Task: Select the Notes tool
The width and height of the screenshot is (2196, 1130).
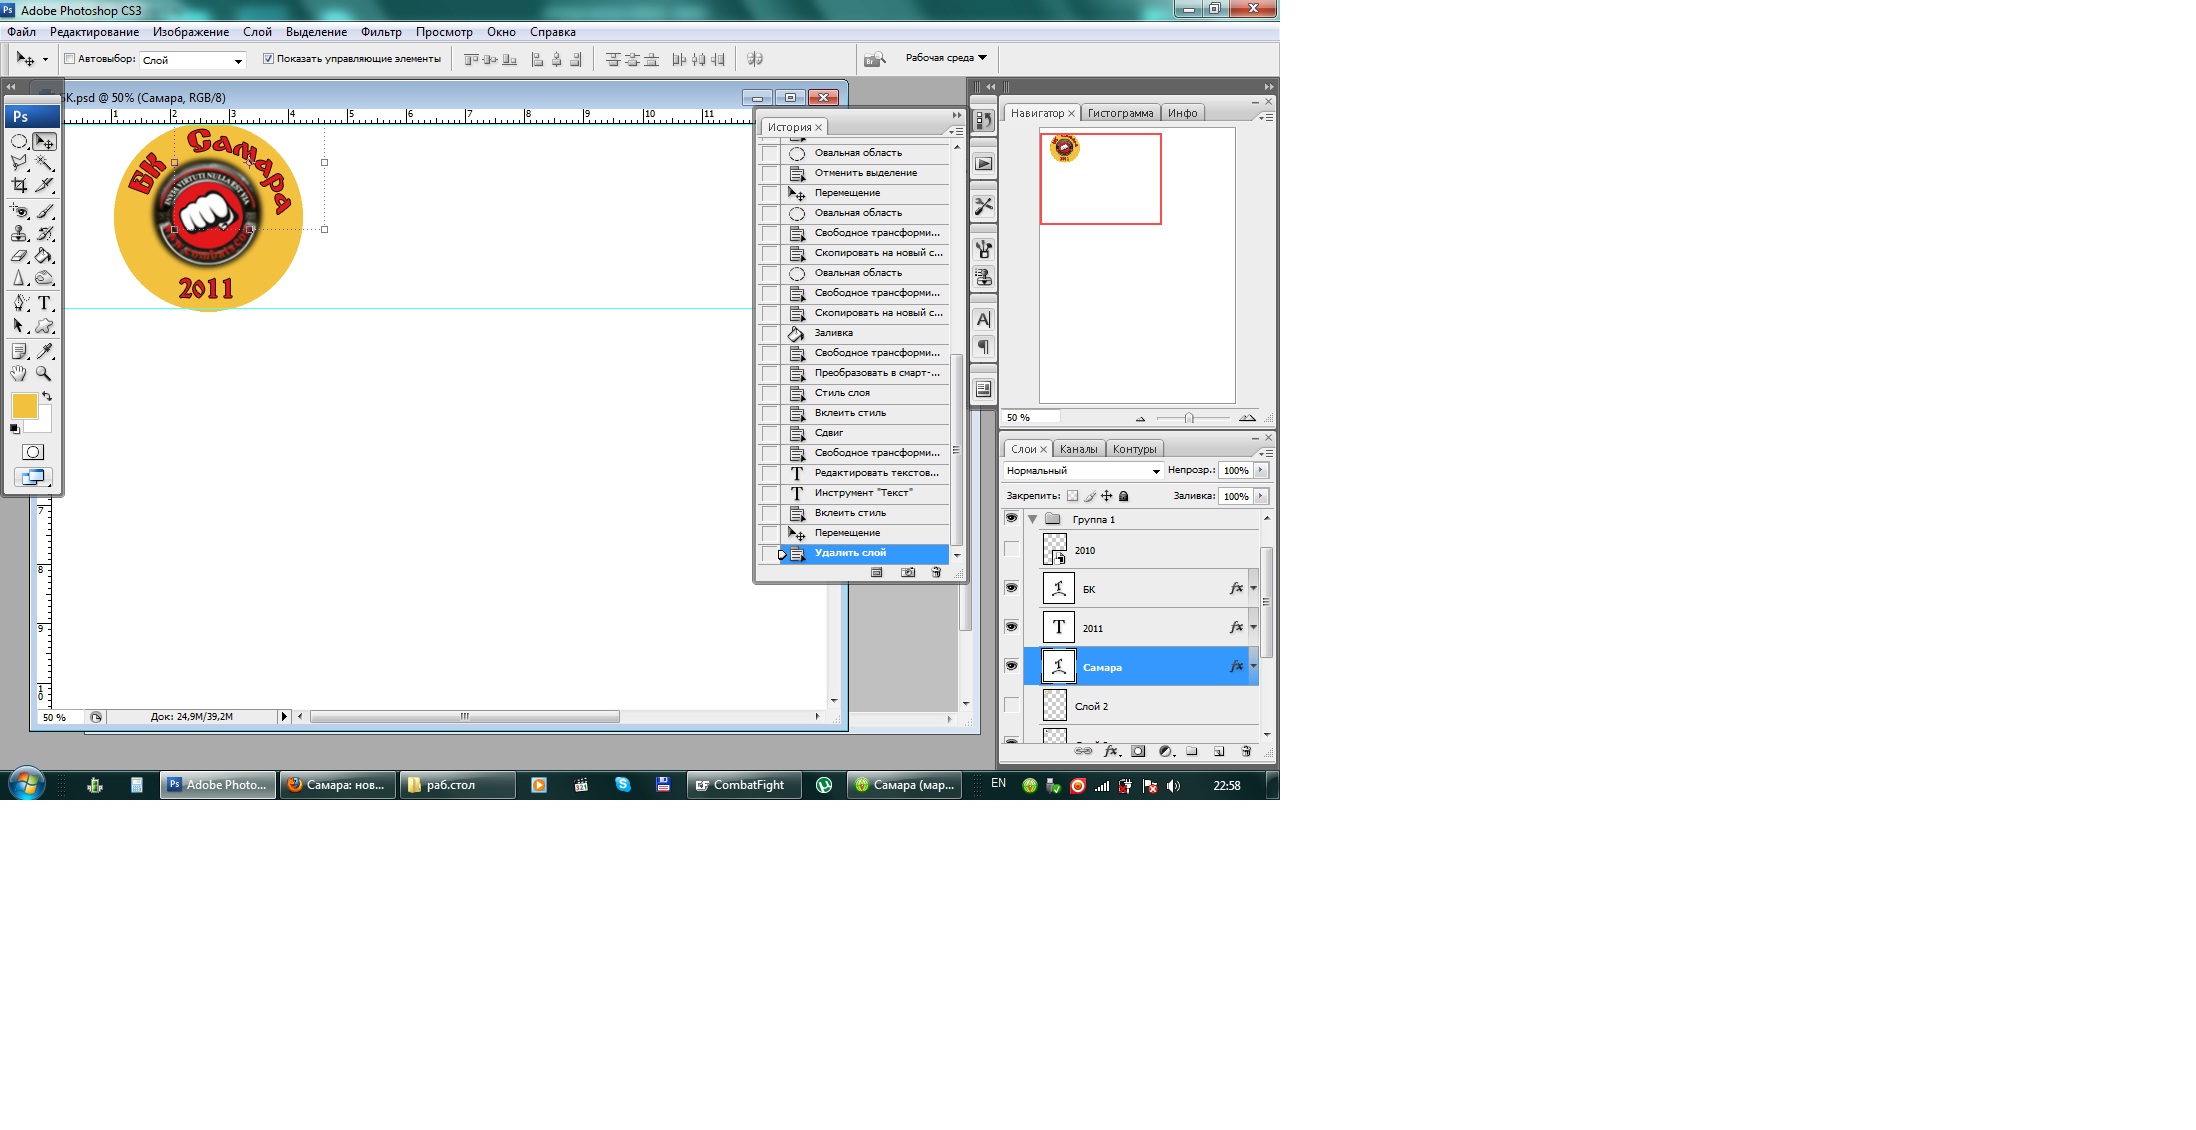Action: (x=19, y=351)
